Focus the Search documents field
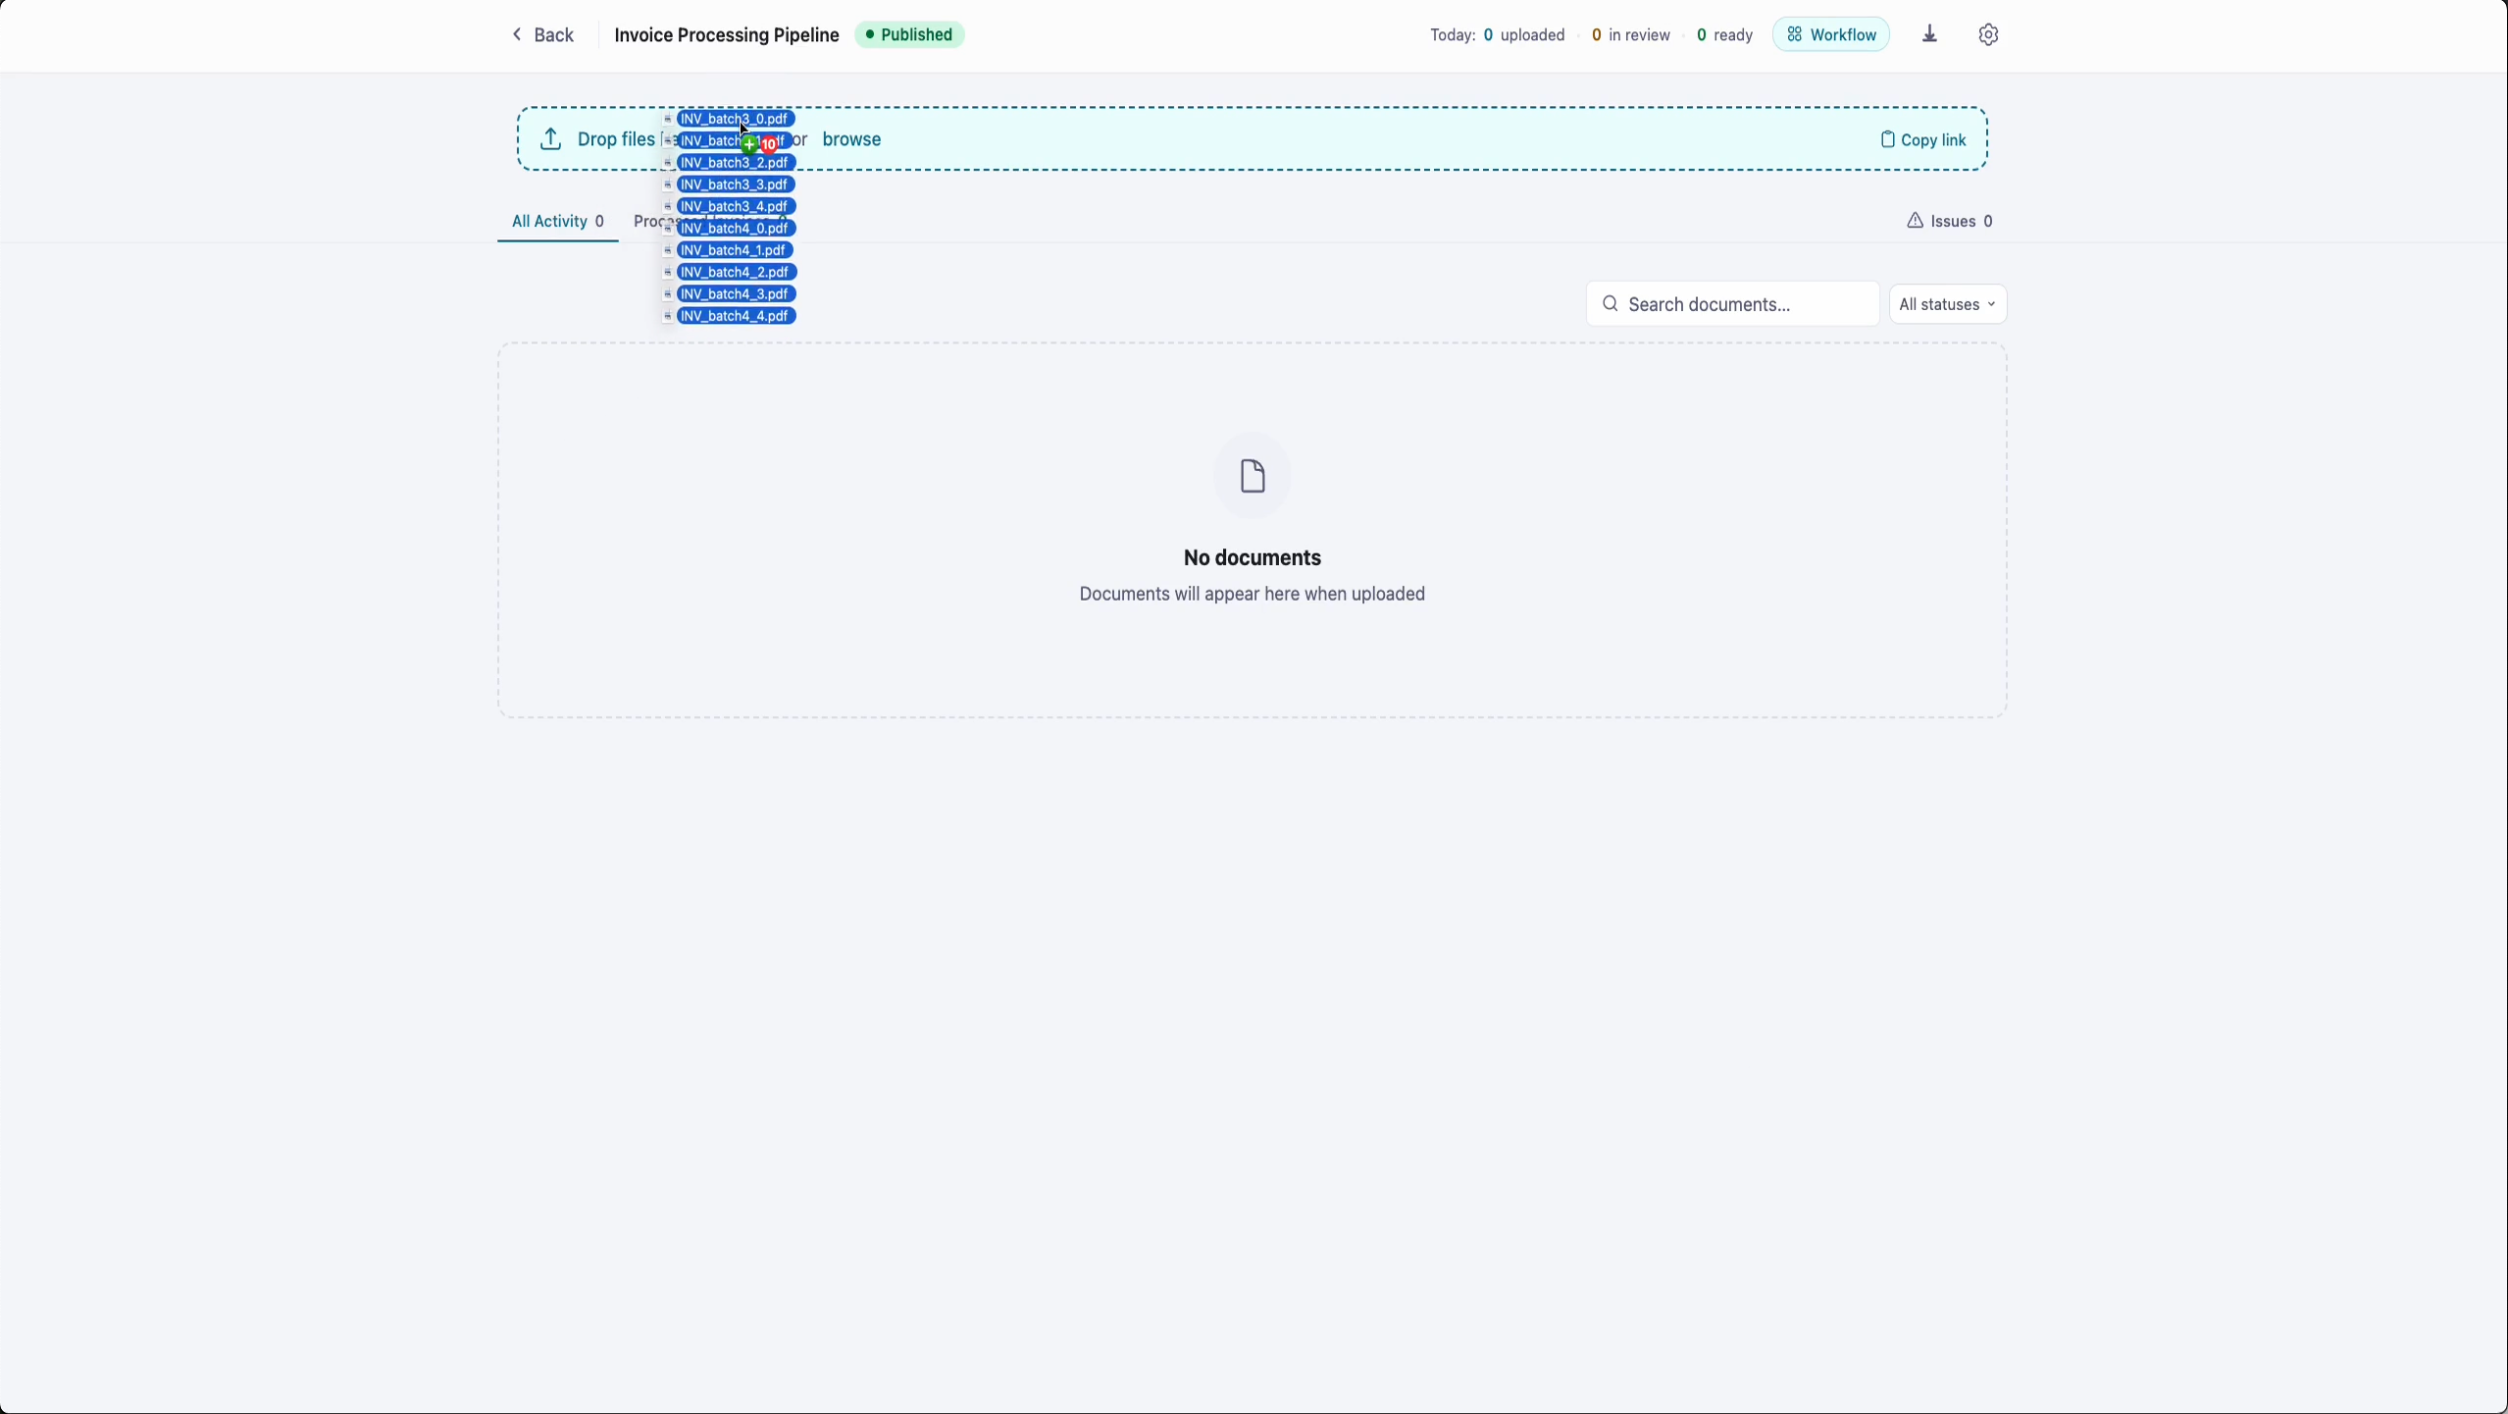The image size is (2508, 1414). pos(1733,304)
